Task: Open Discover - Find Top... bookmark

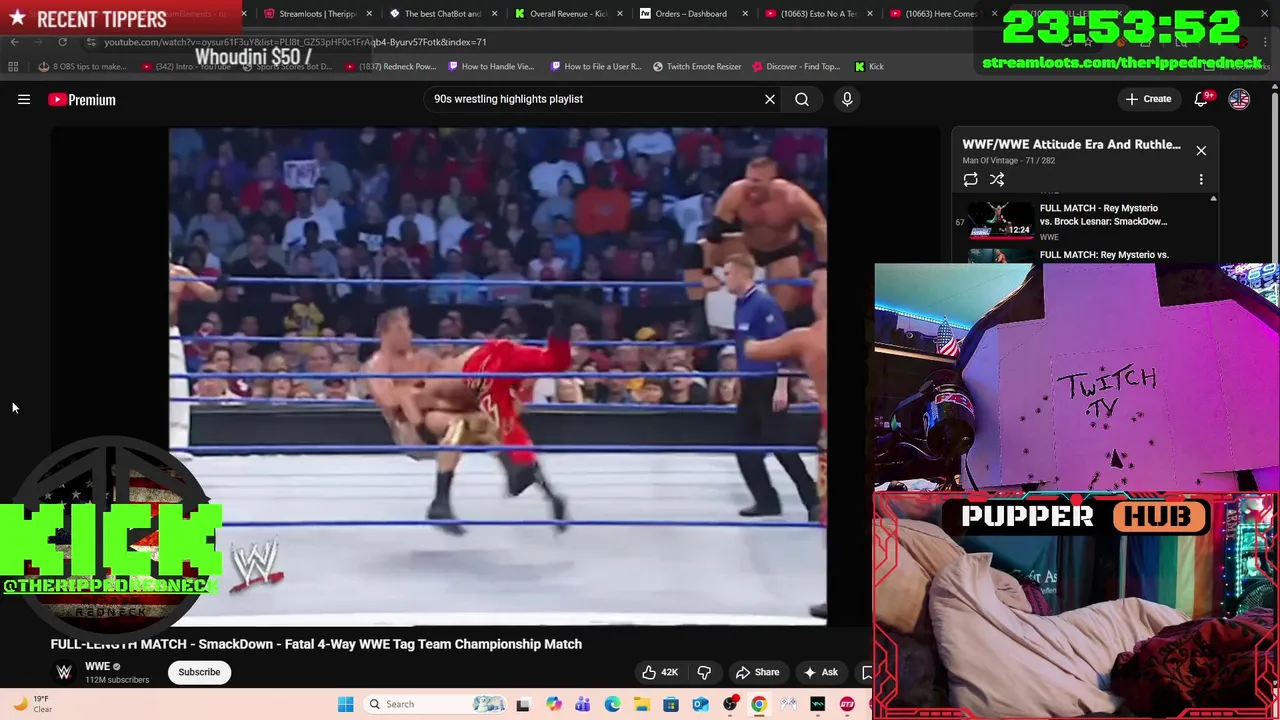Action: [796, 66]
